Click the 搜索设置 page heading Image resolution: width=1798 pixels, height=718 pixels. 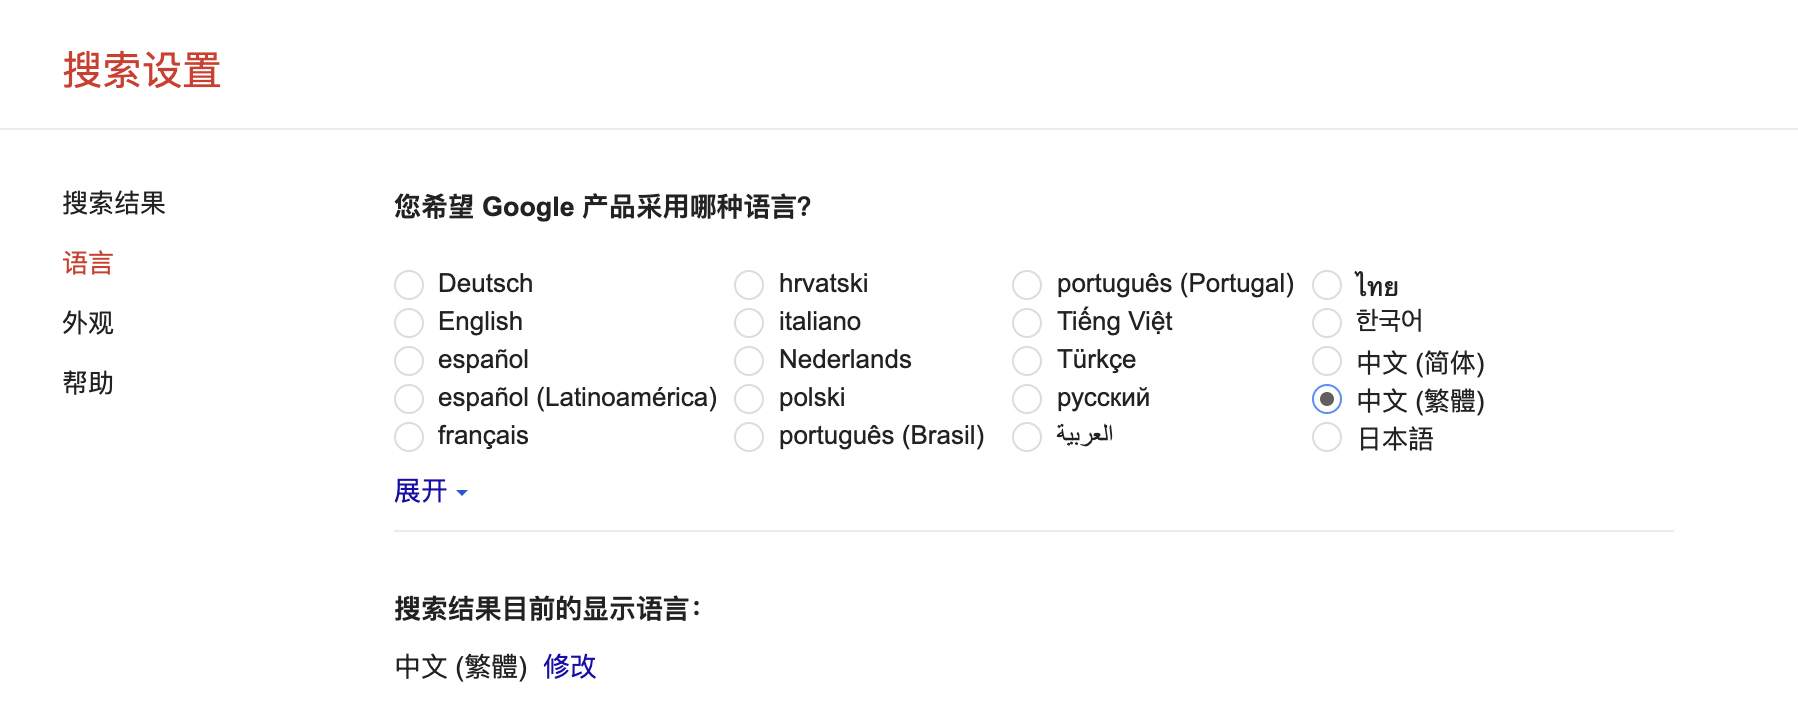point(142,71)
